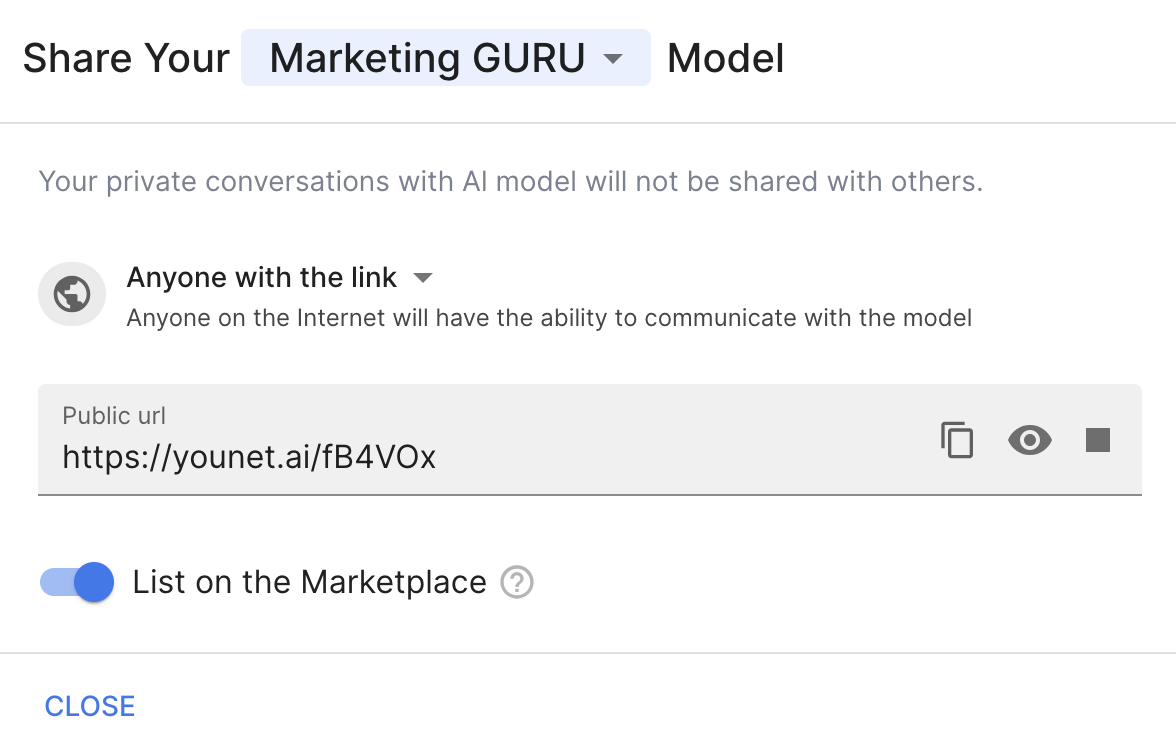
Task: Copy the public URL to clipboard
Action: point(957,440)
